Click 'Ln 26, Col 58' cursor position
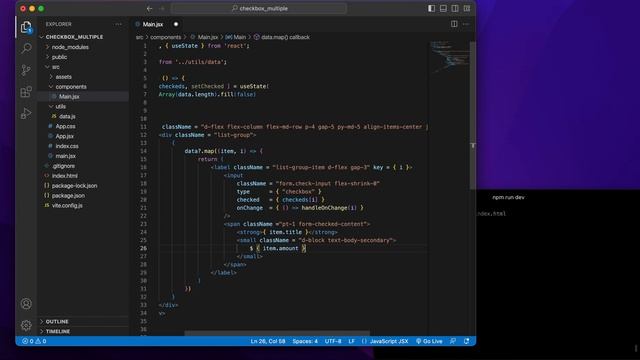This screenshot has width=640, height=360. pos(268,341)
